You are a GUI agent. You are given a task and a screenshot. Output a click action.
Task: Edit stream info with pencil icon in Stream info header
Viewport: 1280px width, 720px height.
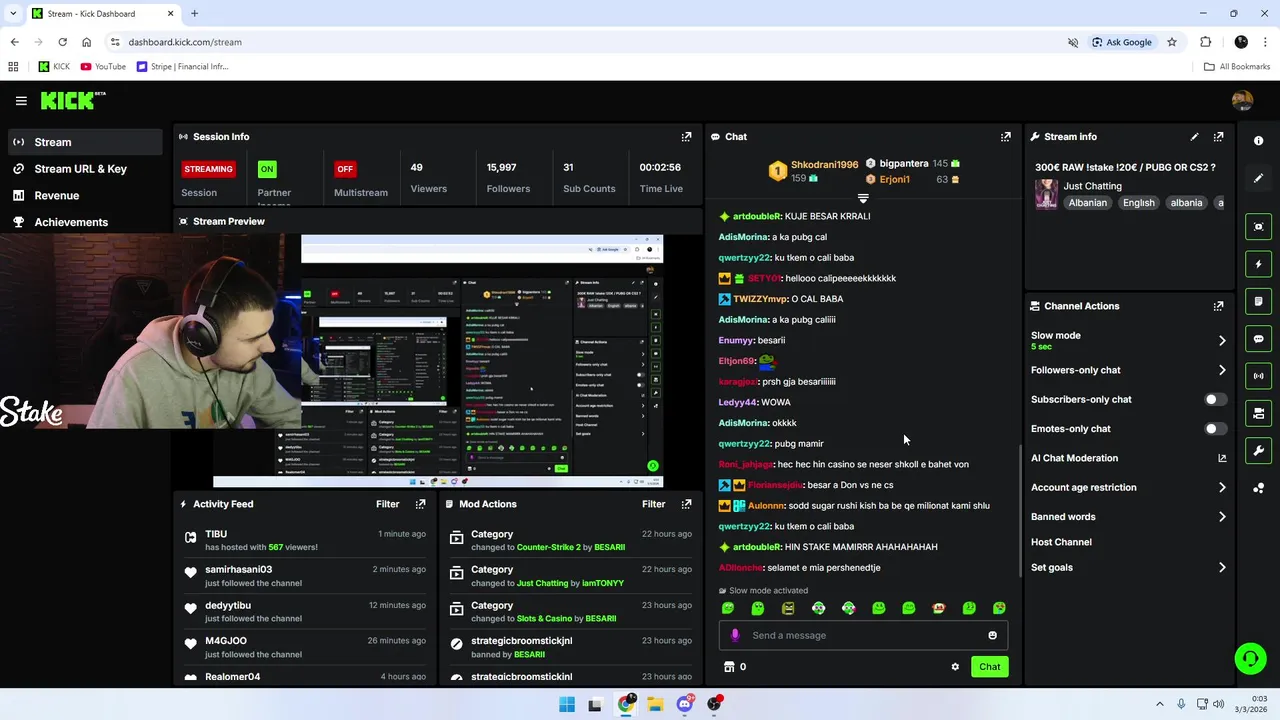pyautogui.click(x=1194, y=137)
